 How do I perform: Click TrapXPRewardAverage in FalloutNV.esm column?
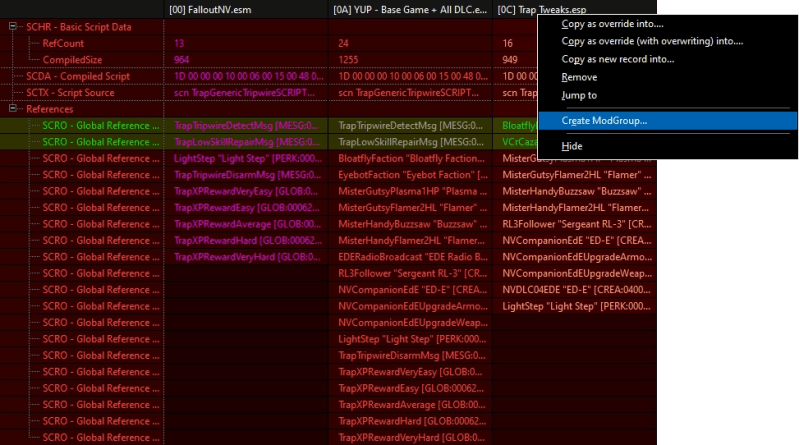coord(247,224)
